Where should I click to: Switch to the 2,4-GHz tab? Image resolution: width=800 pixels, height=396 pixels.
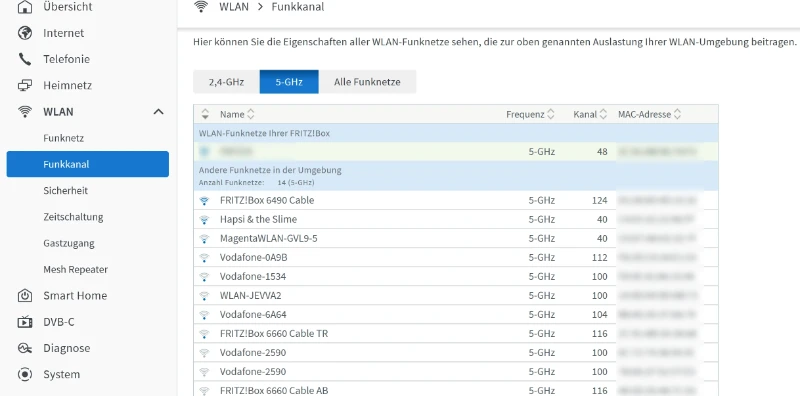coord(227,82)
